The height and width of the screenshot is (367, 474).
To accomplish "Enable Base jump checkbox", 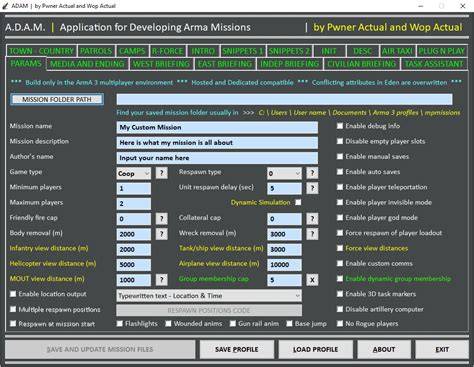I will pyautogui.click(x=289, y=324).
